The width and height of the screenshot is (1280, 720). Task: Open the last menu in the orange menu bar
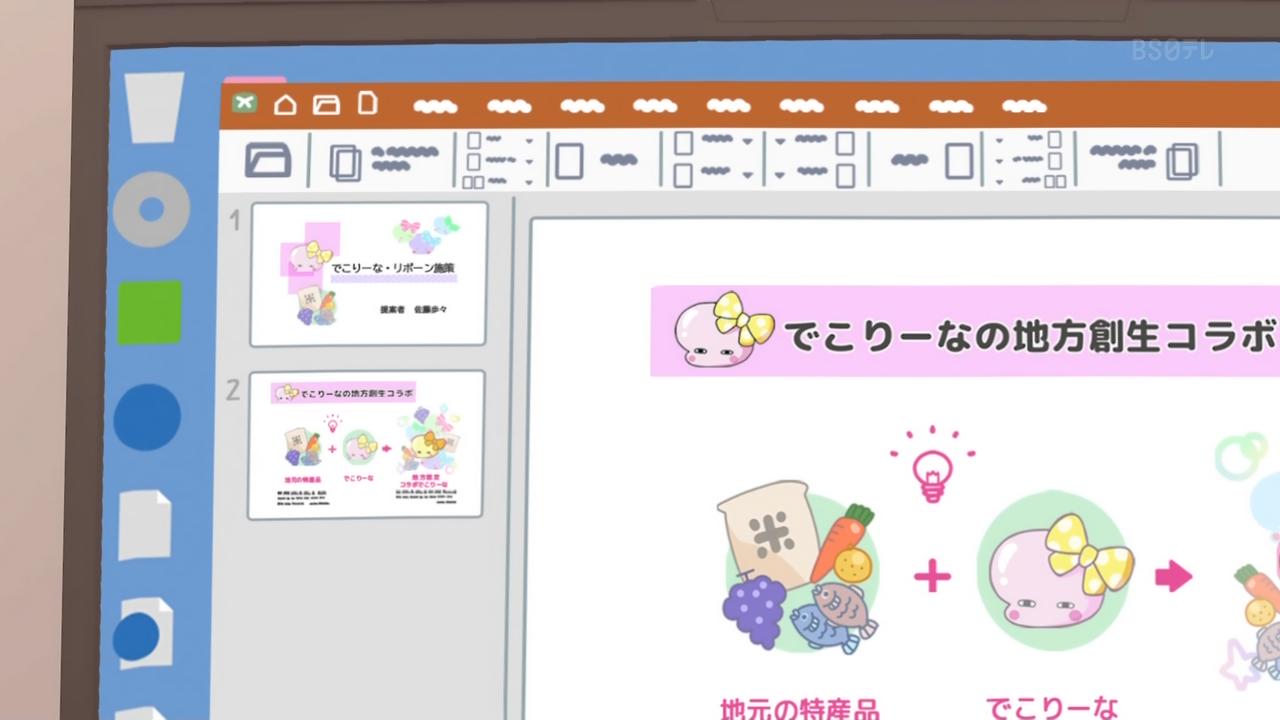point(1024,106)
